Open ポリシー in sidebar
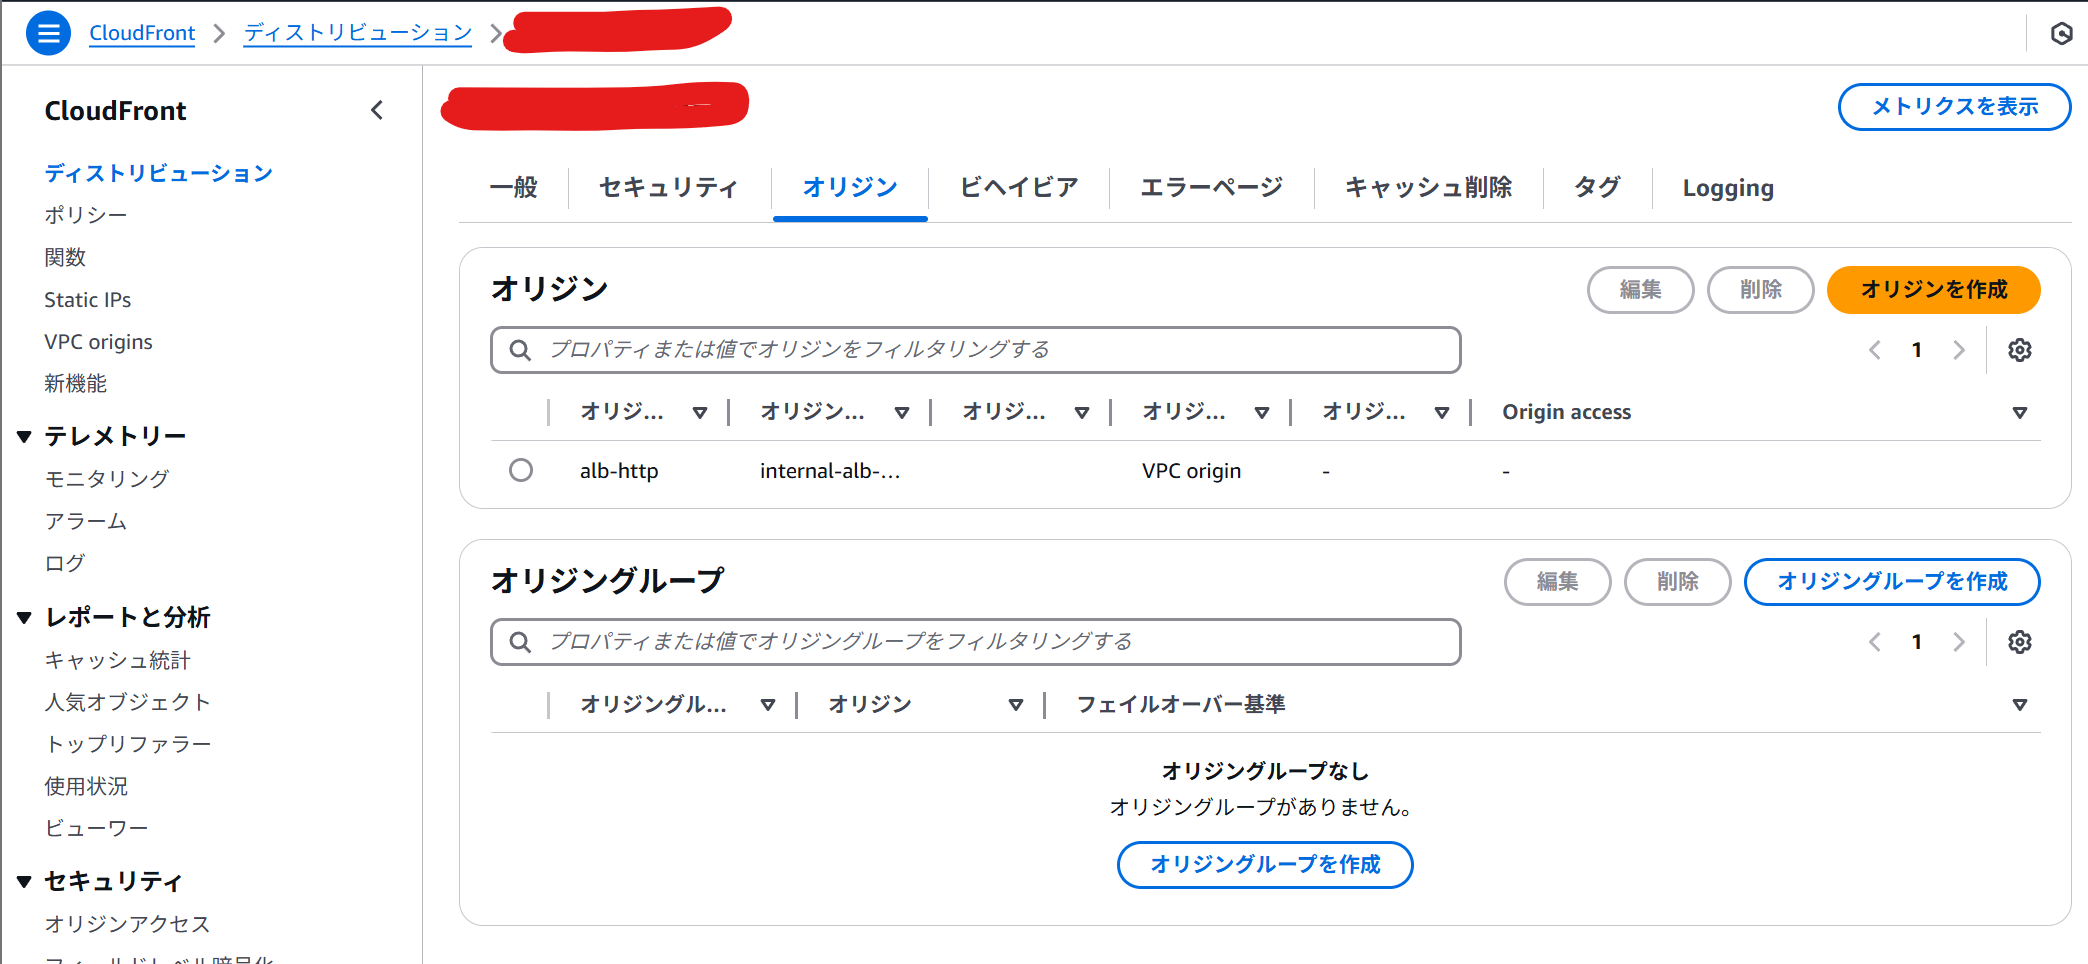 (x=86, y=215)
